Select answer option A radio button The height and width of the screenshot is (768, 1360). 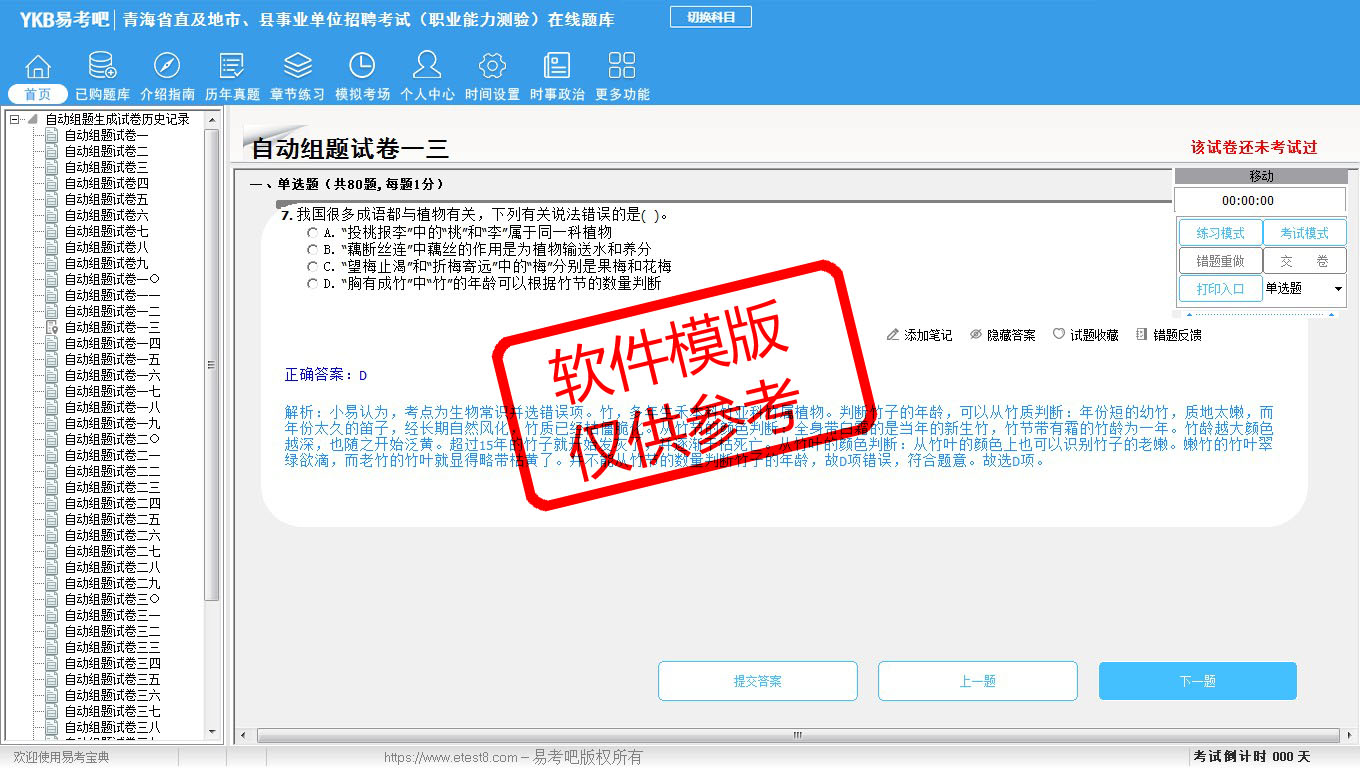click(313, 233)
